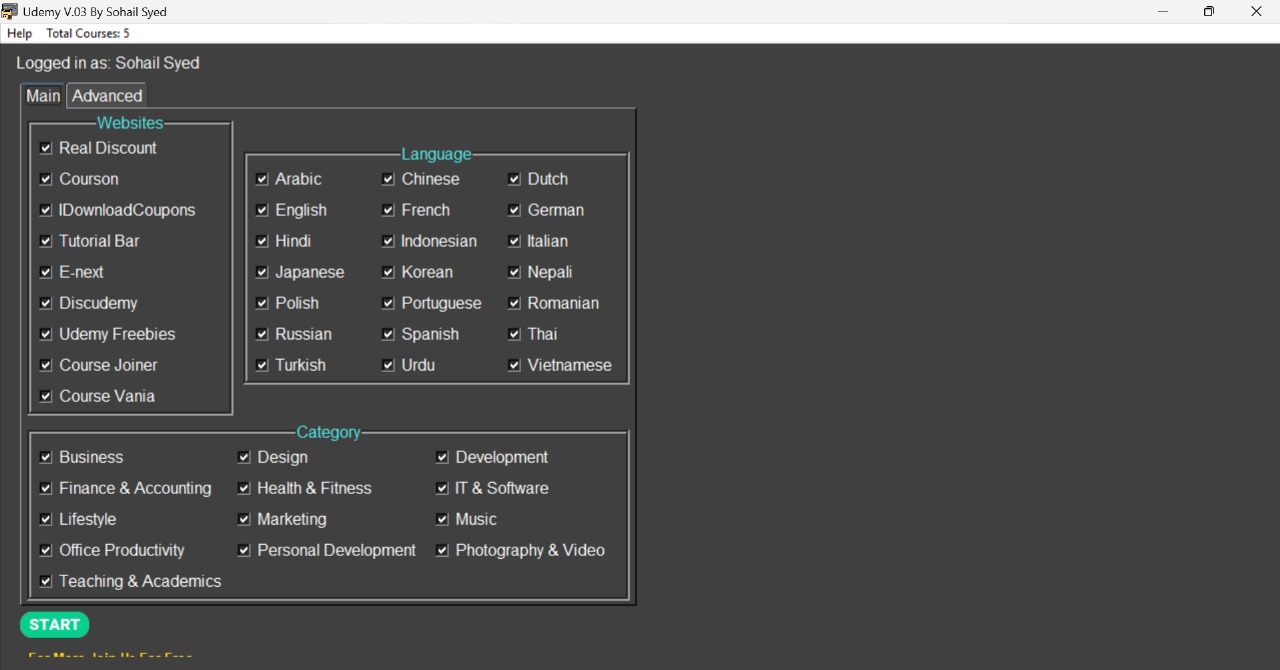The width and height of the screenshot is (1280, 670).
Task: Restore down the application window
Action: pyautogui.click(x=1209, y=12)
